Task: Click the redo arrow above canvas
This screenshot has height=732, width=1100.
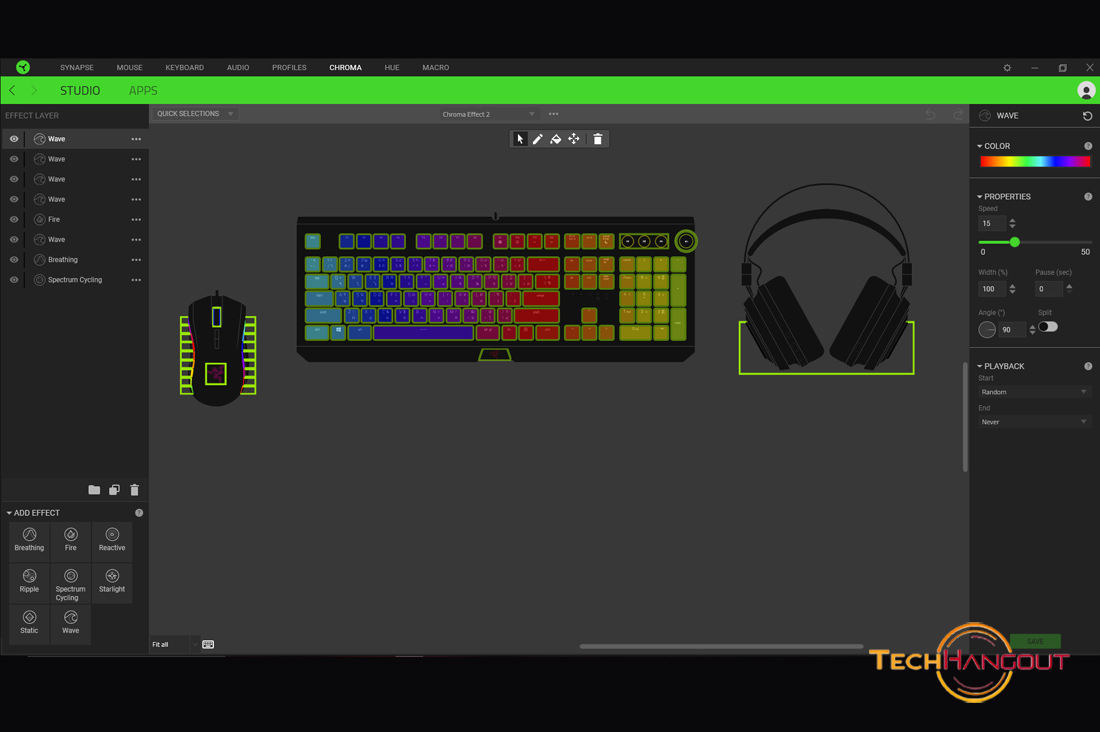Action: point(958,114)
